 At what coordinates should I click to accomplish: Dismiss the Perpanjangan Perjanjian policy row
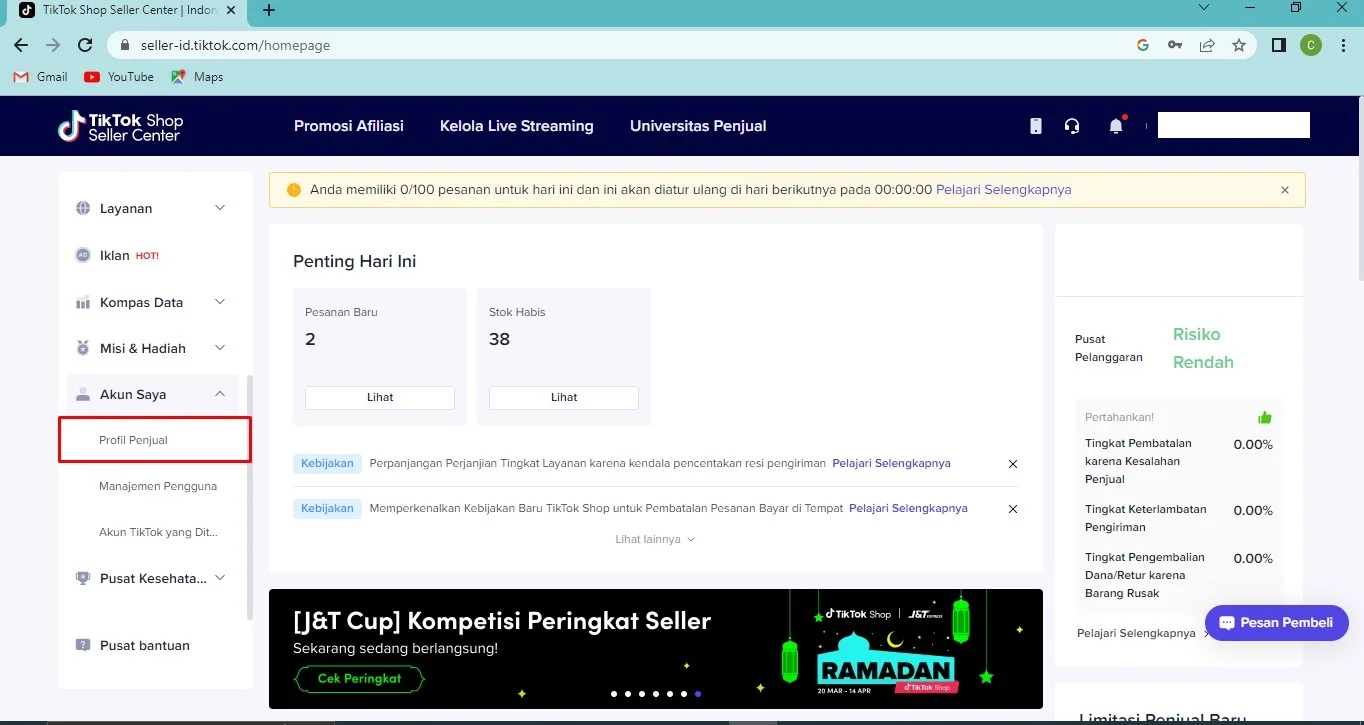coord(1012,464)
